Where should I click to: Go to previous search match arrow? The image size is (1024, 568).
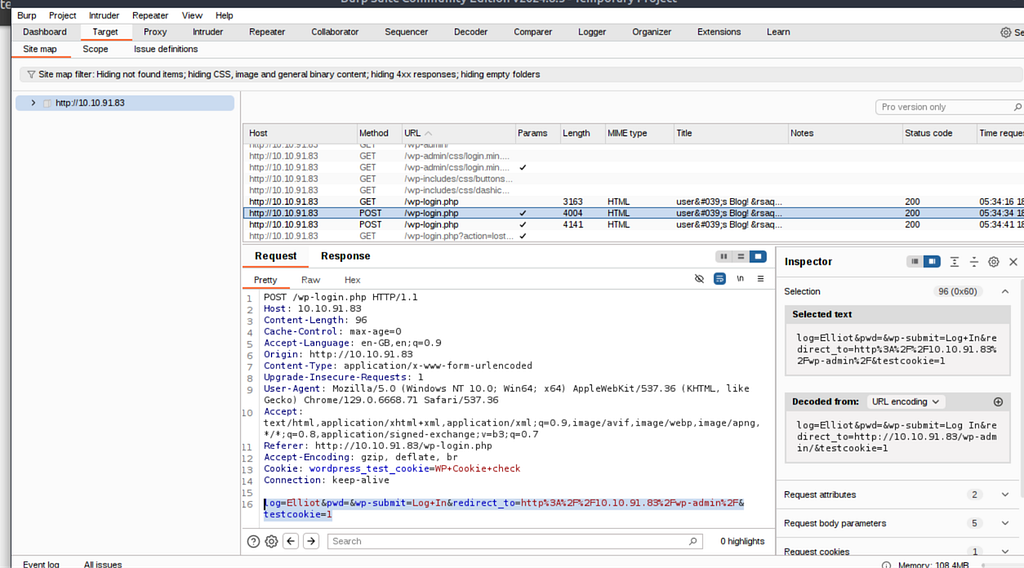(x=291, y=541)
